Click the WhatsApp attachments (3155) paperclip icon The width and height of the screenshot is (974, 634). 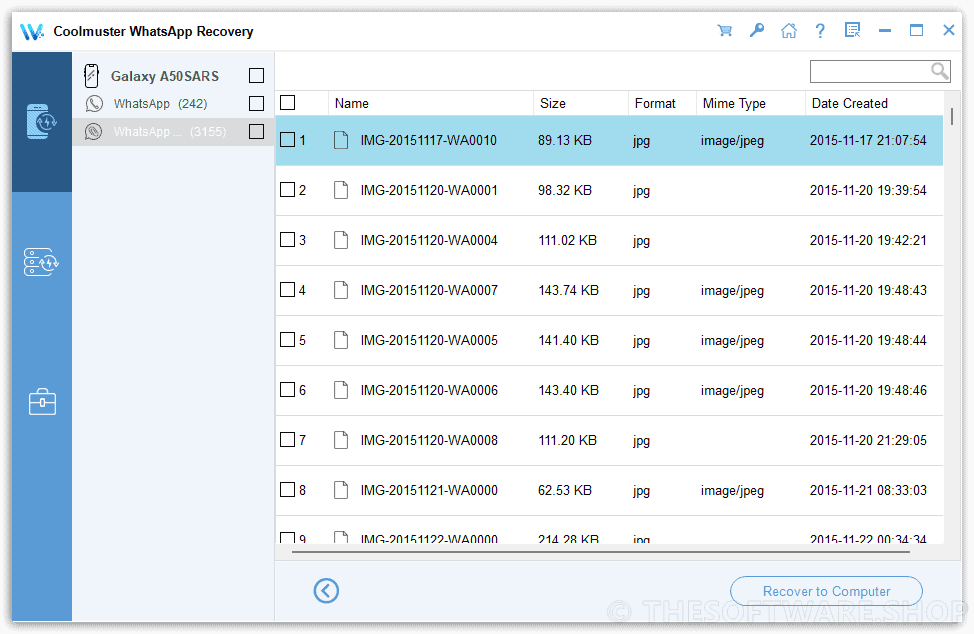[x=94, y=132]
